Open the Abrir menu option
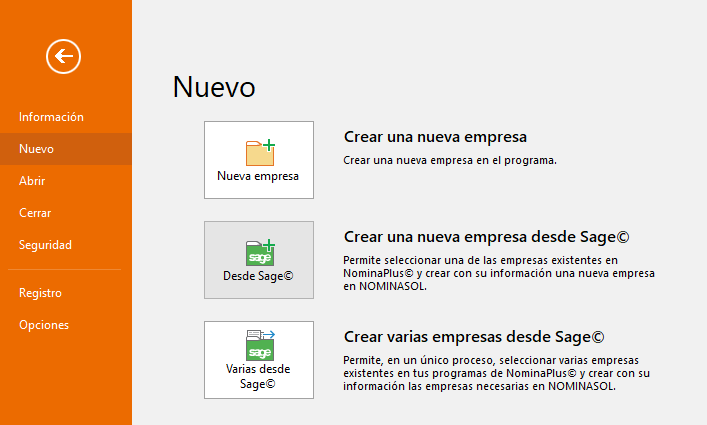The height and width of the screenshot is (425, 707). pyautogui.click(x=32, y=181)
